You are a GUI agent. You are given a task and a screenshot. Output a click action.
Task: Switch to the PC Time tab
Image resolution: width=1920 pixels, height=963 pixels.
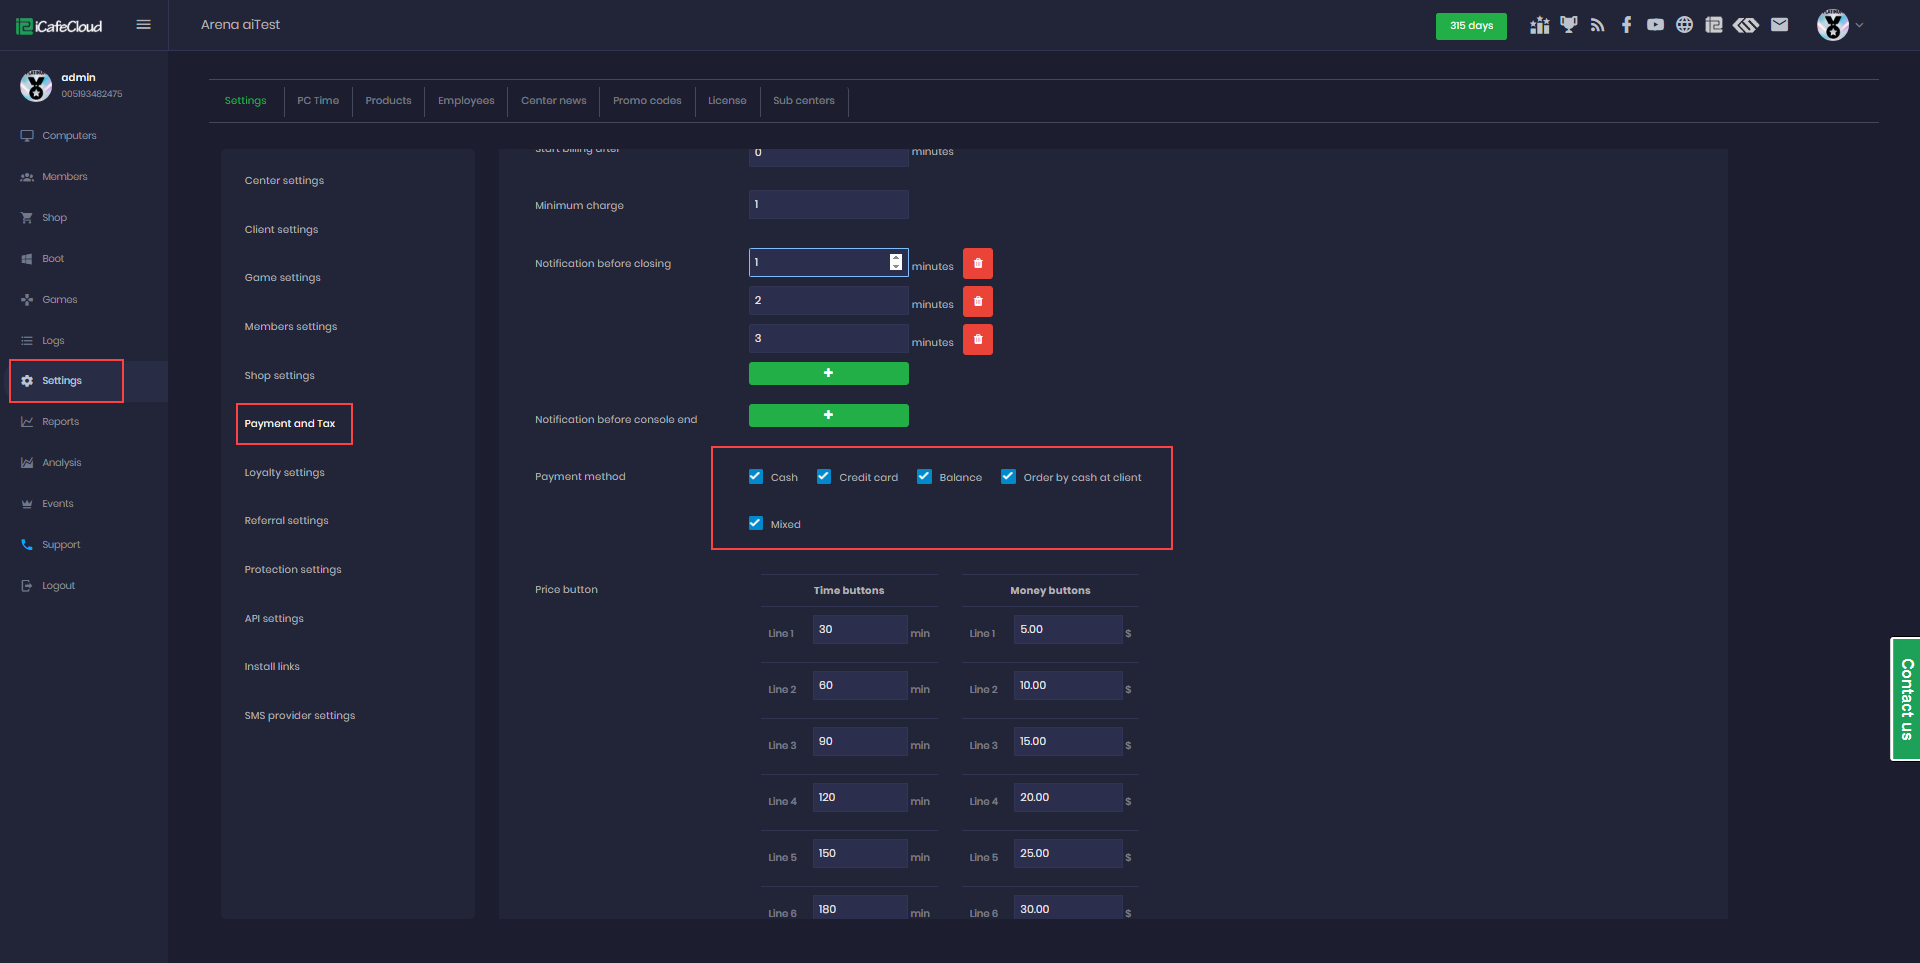click(318, 101)
